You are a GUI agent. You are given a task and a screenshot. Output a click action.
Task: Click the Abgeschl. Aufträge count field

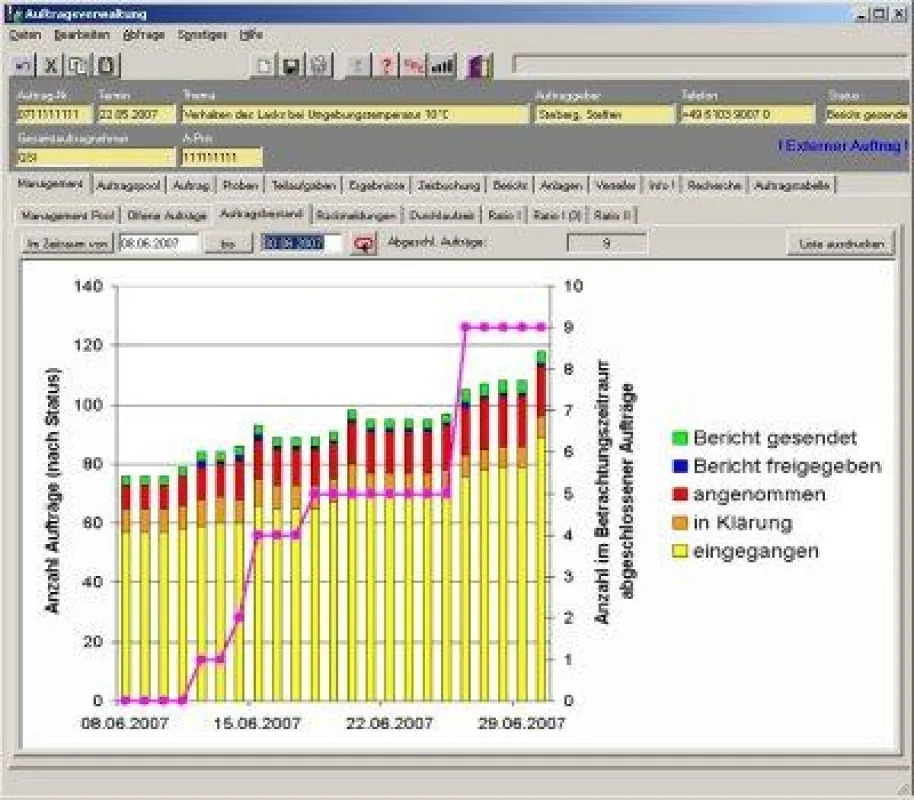point(606,244)
